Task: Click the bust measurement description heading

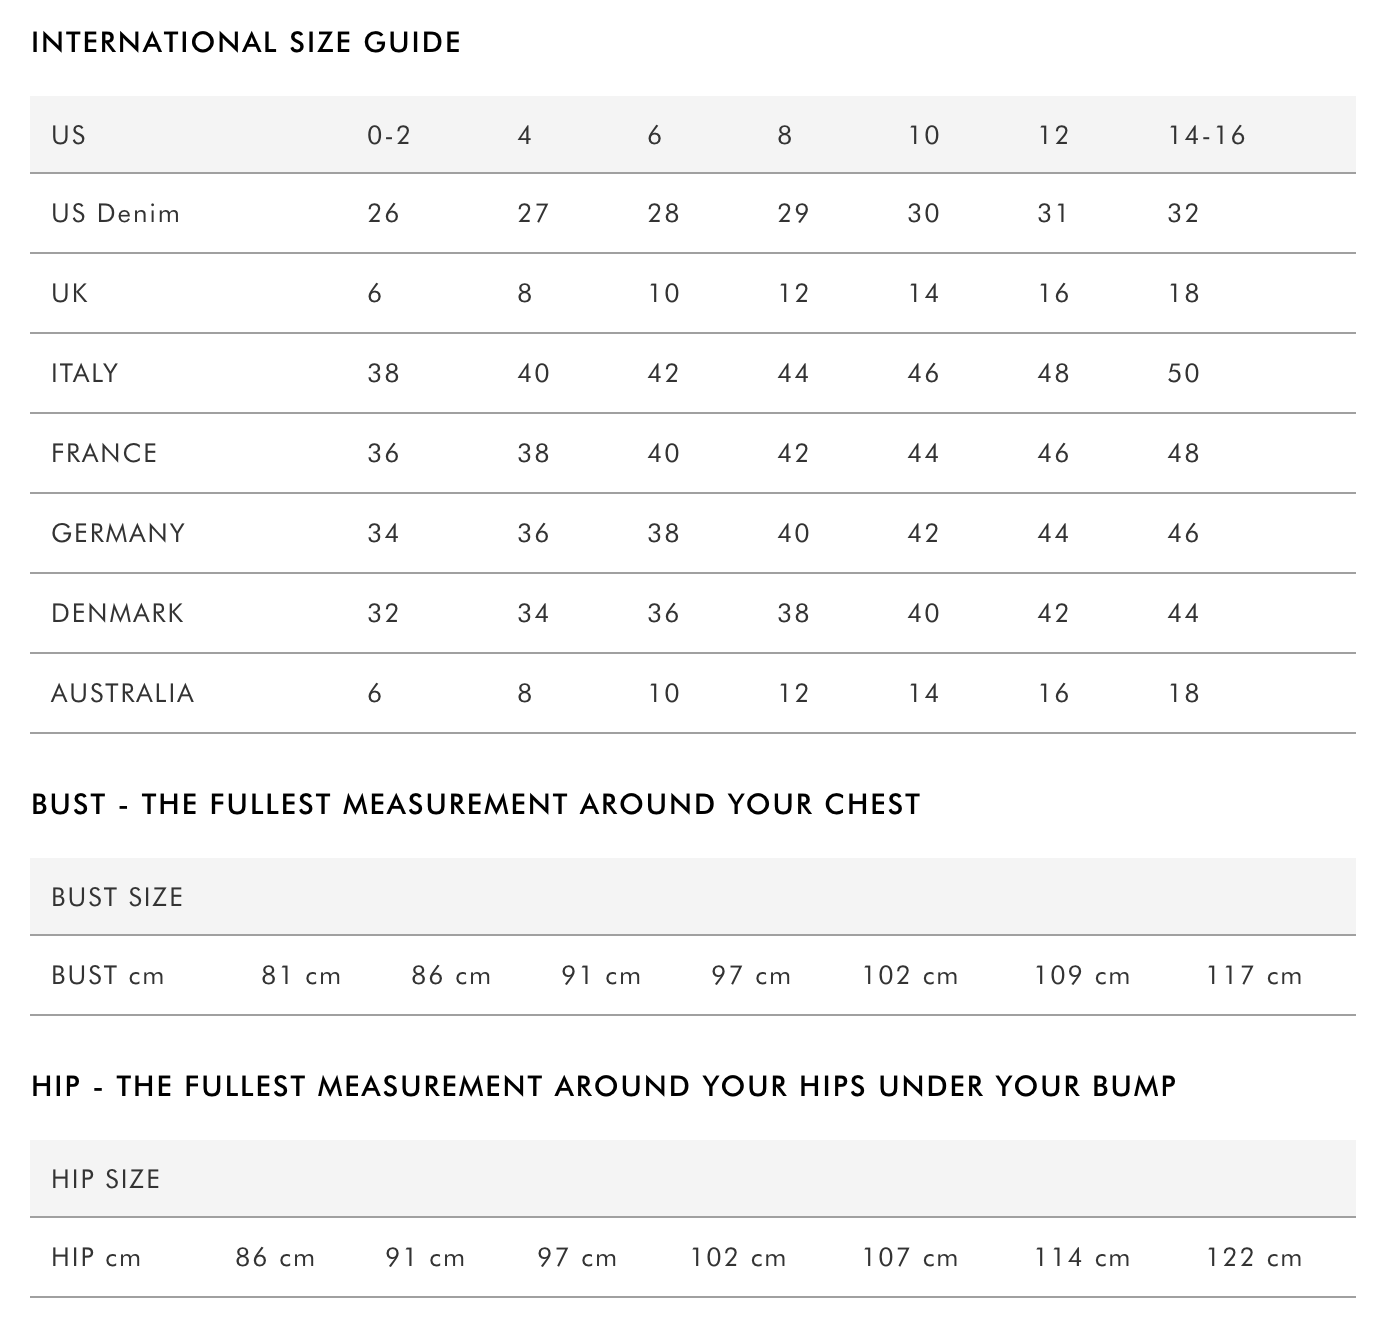Action: [476, 805]
